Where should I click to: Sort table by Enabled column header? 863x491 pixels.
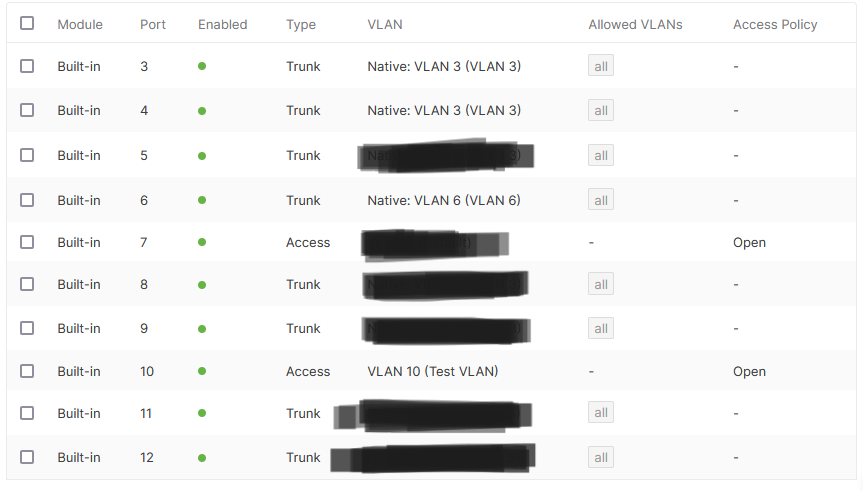pyautogui.click(x=222, y=24)
